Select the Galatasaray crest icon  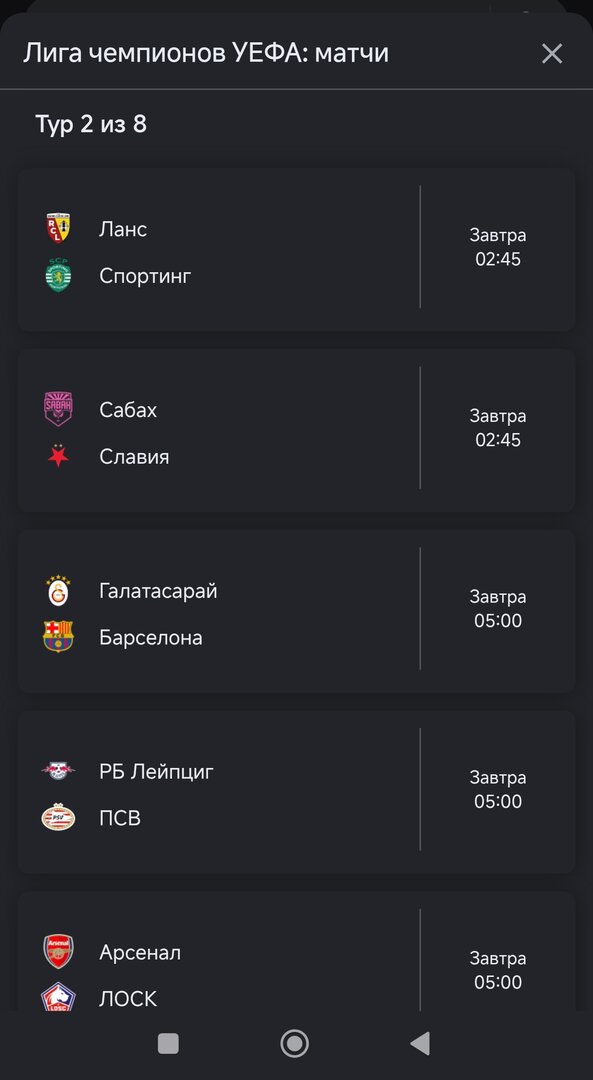coord(58,590)
